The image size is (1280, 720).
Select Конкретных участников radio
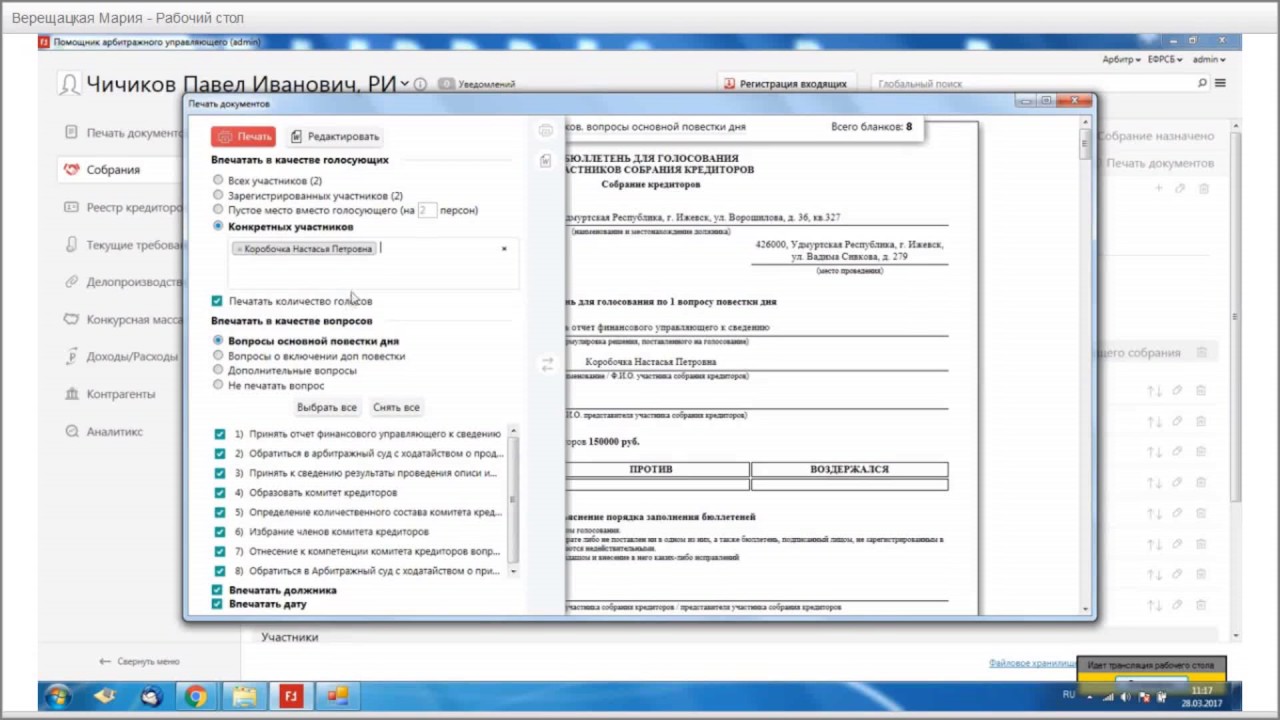(218, 227)
